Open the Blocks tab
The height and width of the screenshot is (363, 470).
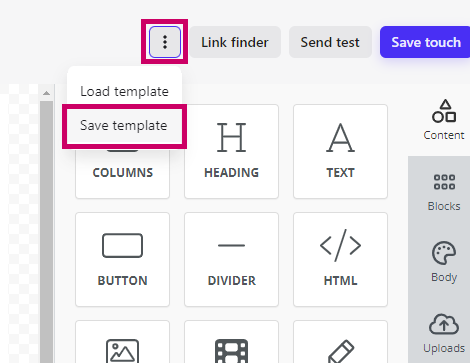(444, 192)
